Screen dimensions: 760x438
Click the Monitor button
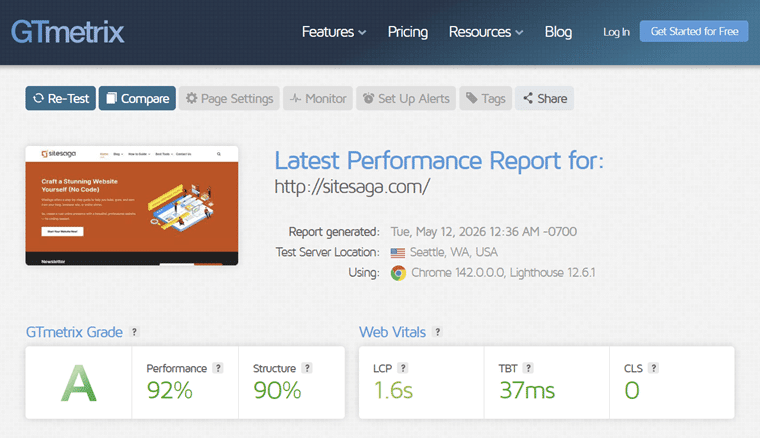click(318, 98)
